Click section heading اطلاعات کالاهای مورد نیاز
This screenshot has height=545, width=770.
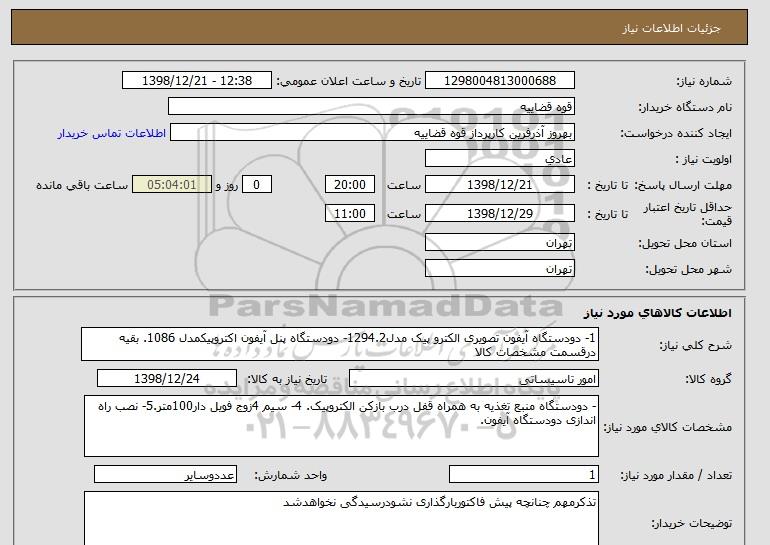[x=657, y=313]
